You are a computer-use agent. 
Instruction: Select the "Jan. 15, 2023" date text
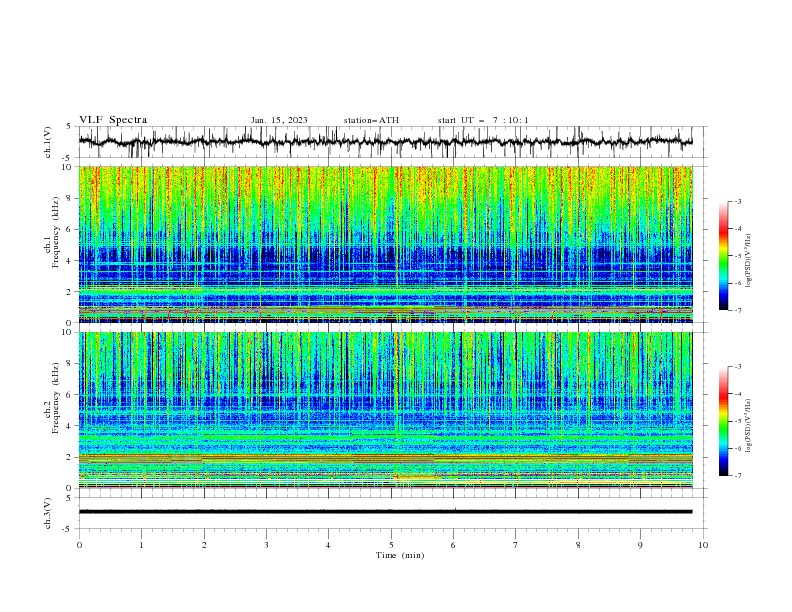(x=279, y=120)
